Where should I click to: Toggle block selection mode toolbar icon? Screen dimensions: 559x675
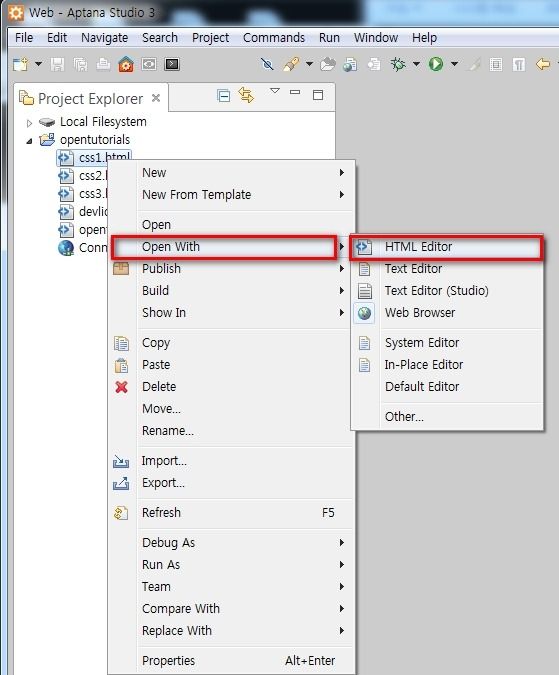[x=496, y=65]
